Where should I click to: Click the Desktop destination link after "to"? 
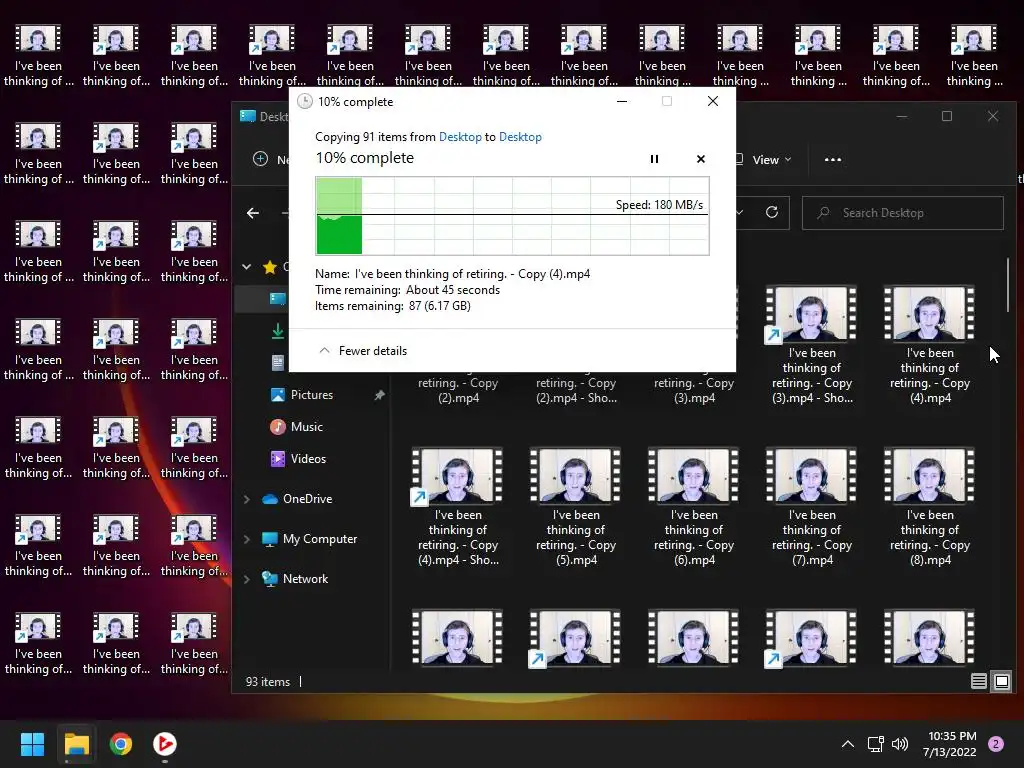pos(520,136)
